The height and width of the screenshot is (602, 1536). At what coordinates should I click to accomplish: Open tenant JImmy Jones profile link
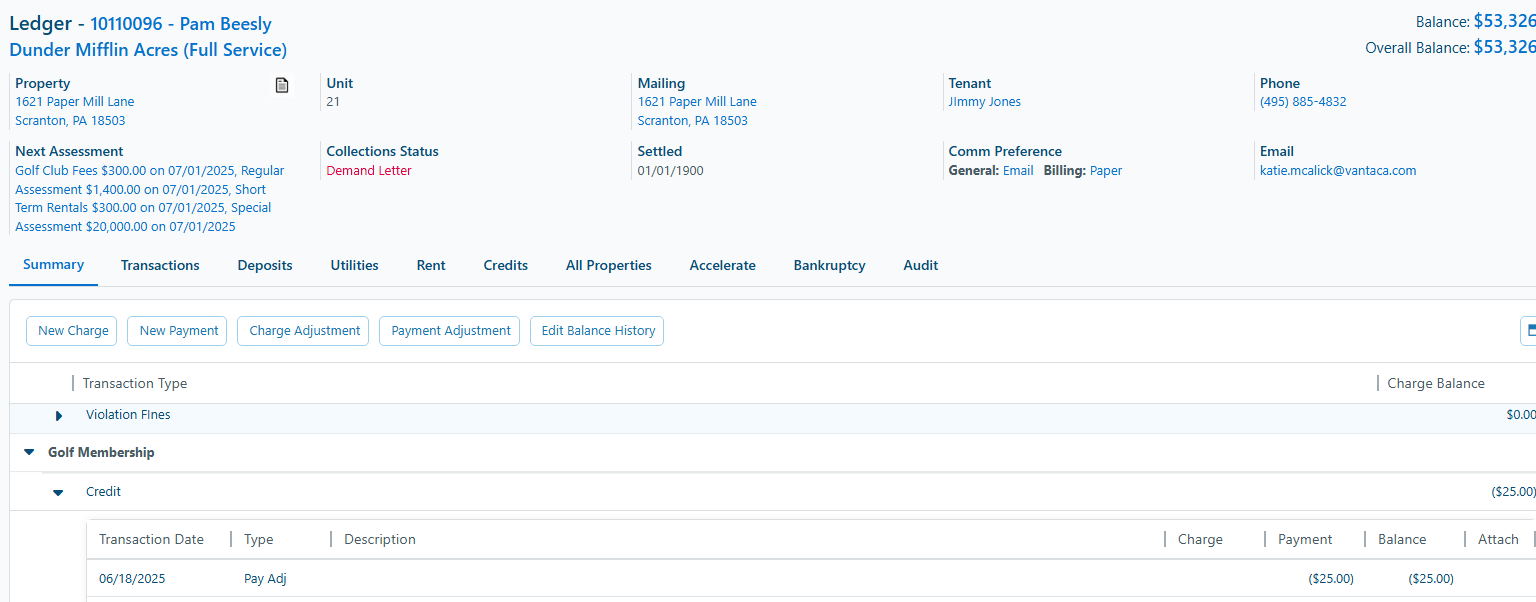point(984,101)
